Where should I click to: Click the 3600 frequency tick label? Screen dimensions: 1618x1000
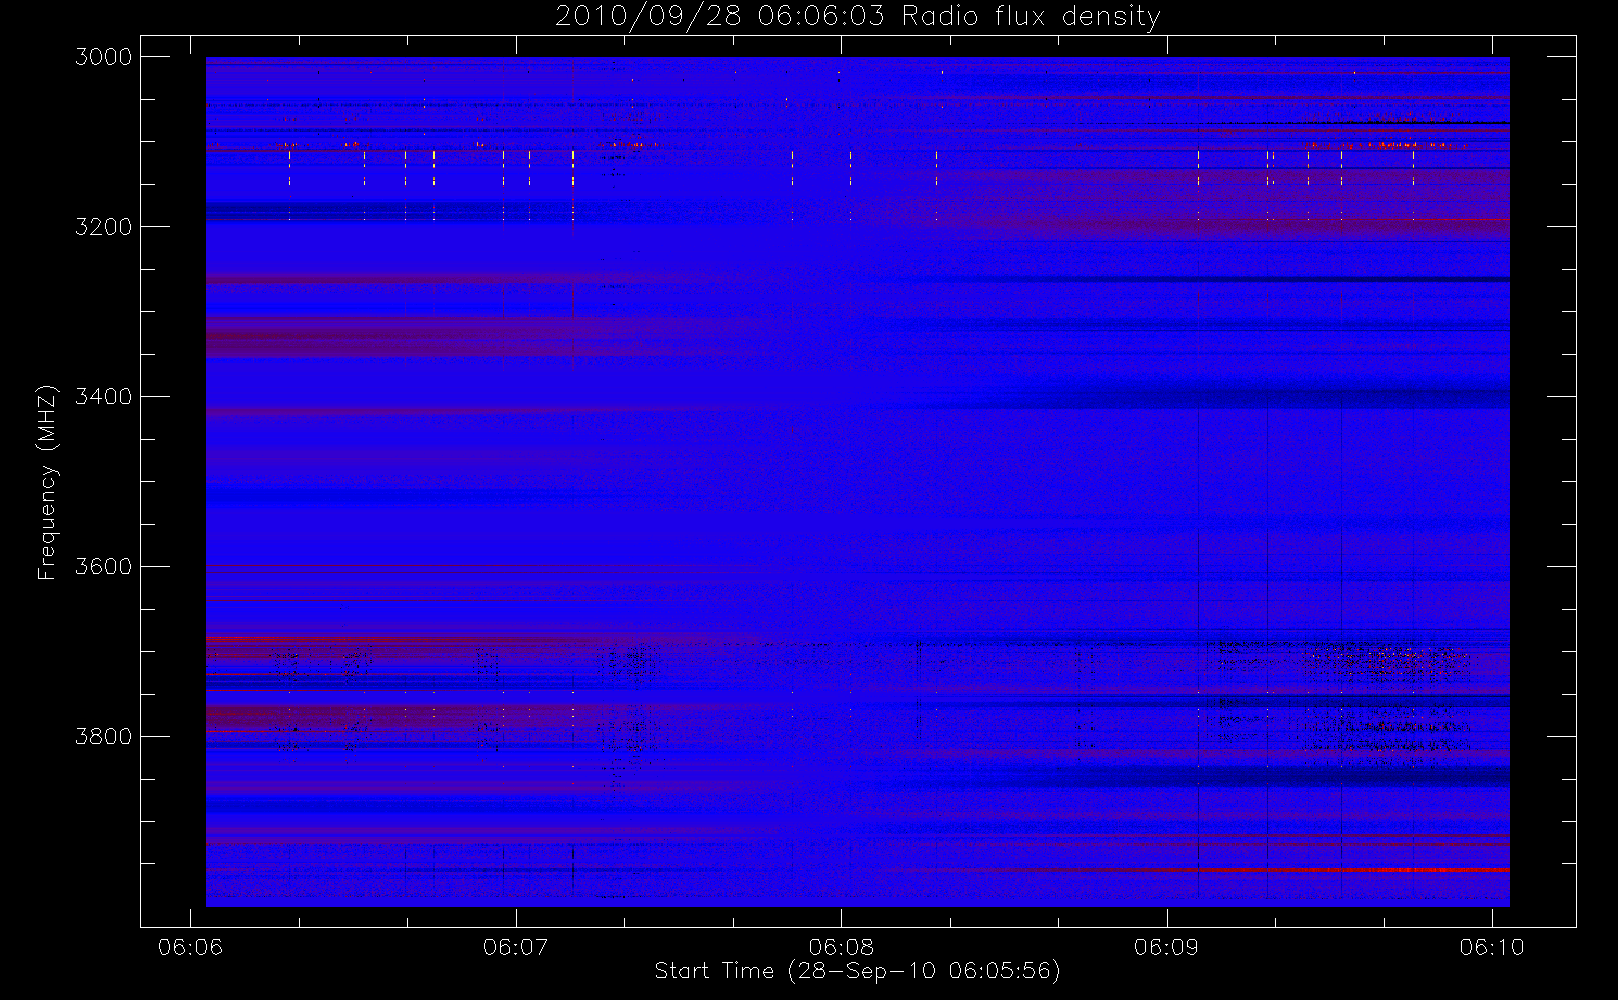tap(103, 567)
